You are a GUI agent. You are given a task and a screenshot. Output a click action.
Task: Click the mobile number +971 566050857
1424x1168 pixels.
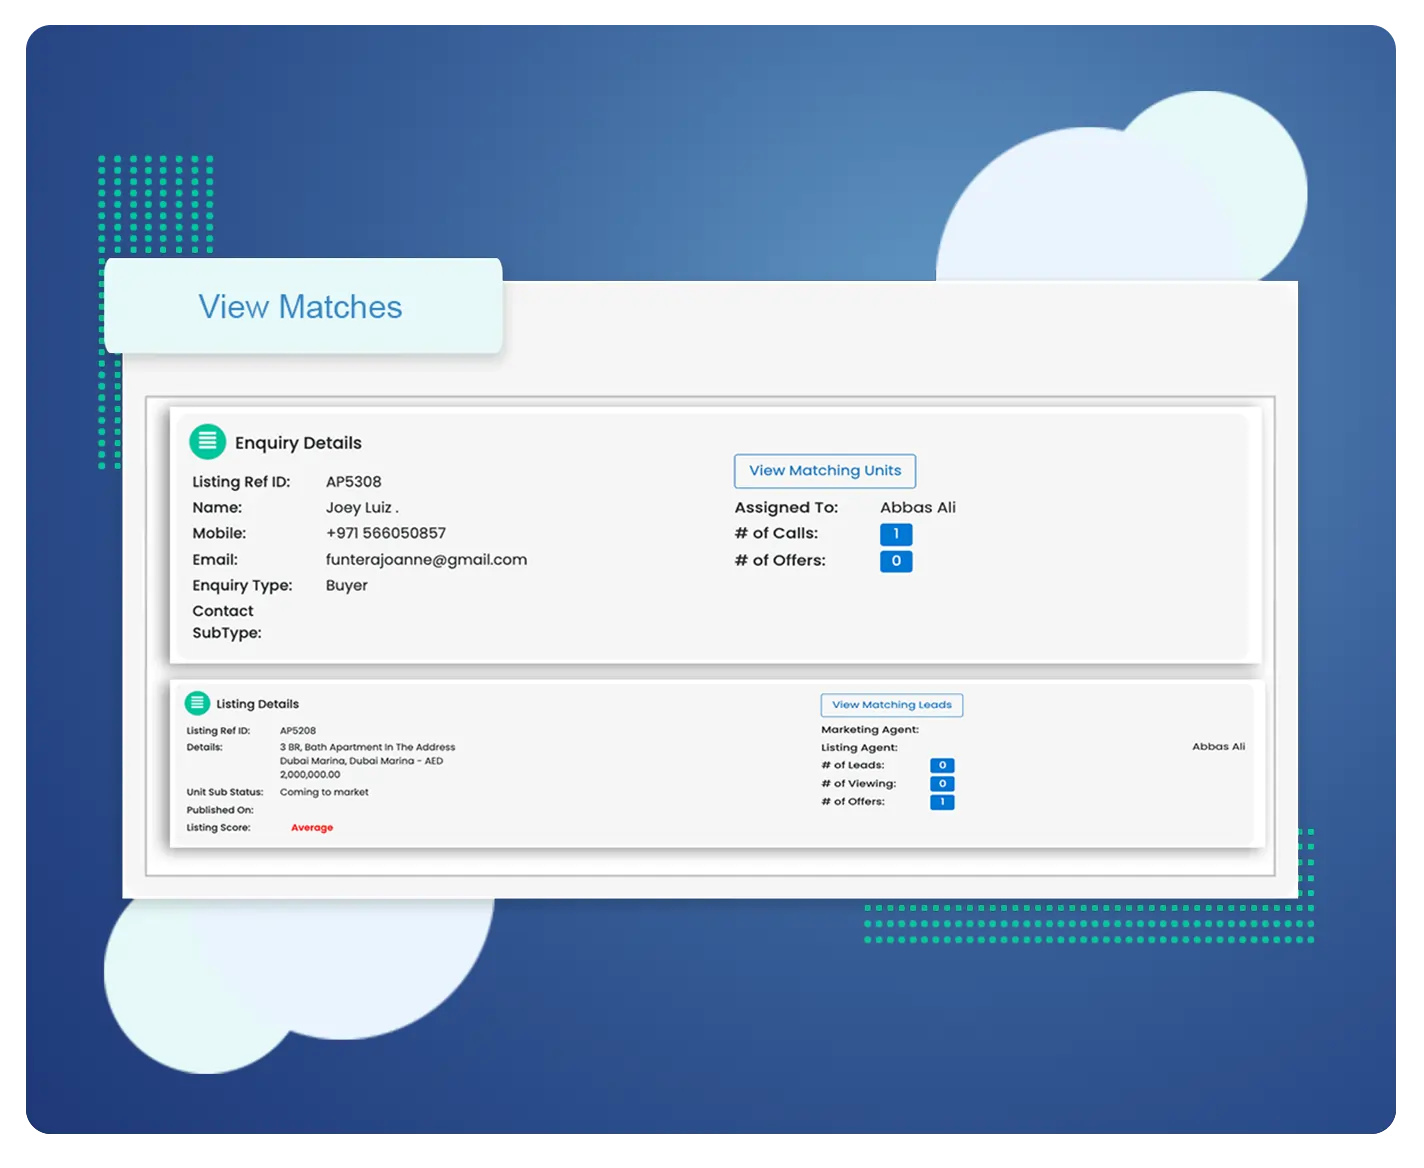pos(385,534)
